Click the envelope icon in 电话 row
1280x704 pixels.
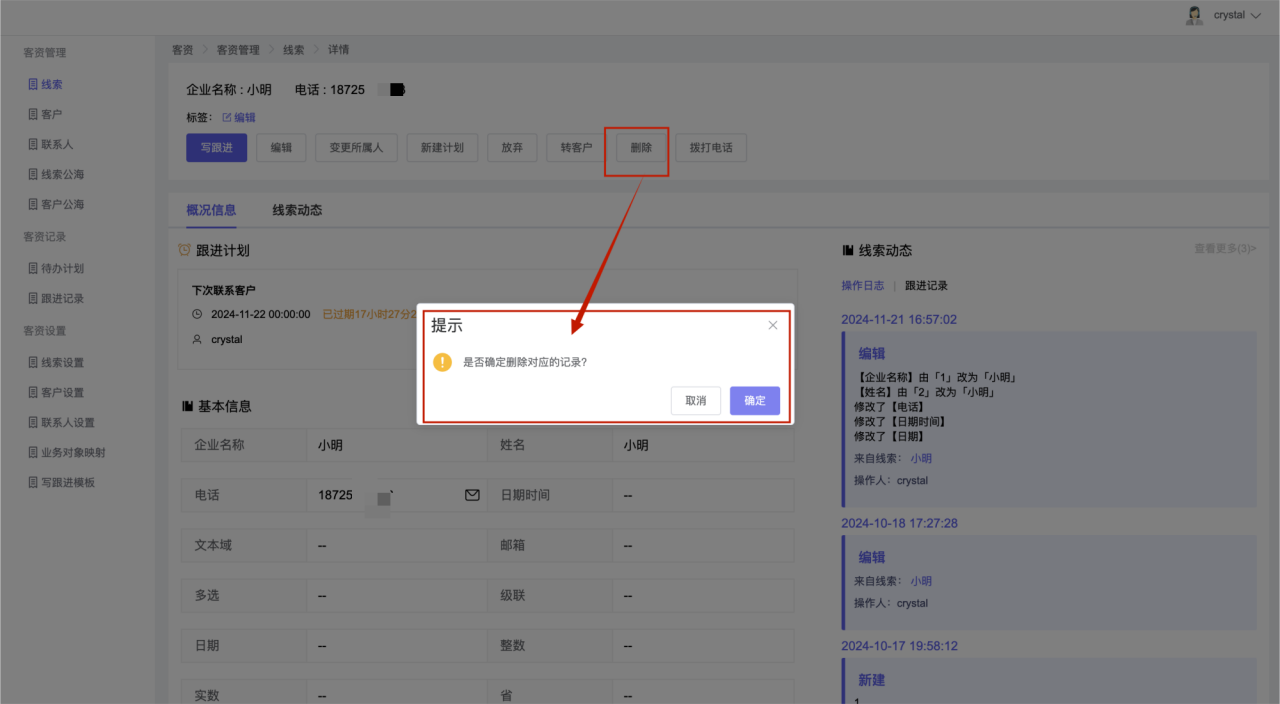point(472,495)
